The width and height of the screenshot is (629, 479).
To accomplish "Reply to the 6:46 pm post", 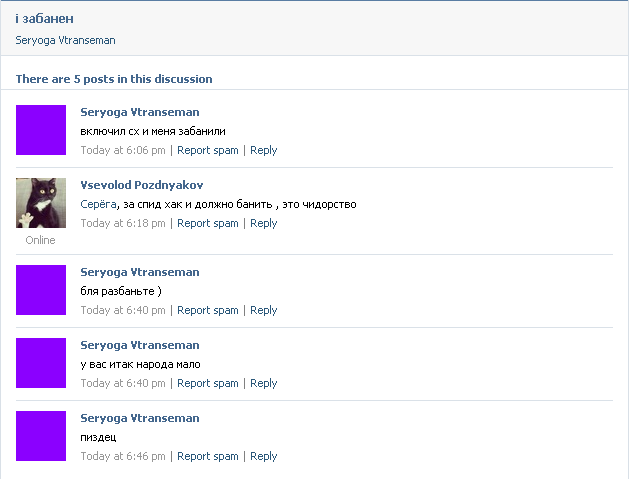I will (x=264, y=456).
